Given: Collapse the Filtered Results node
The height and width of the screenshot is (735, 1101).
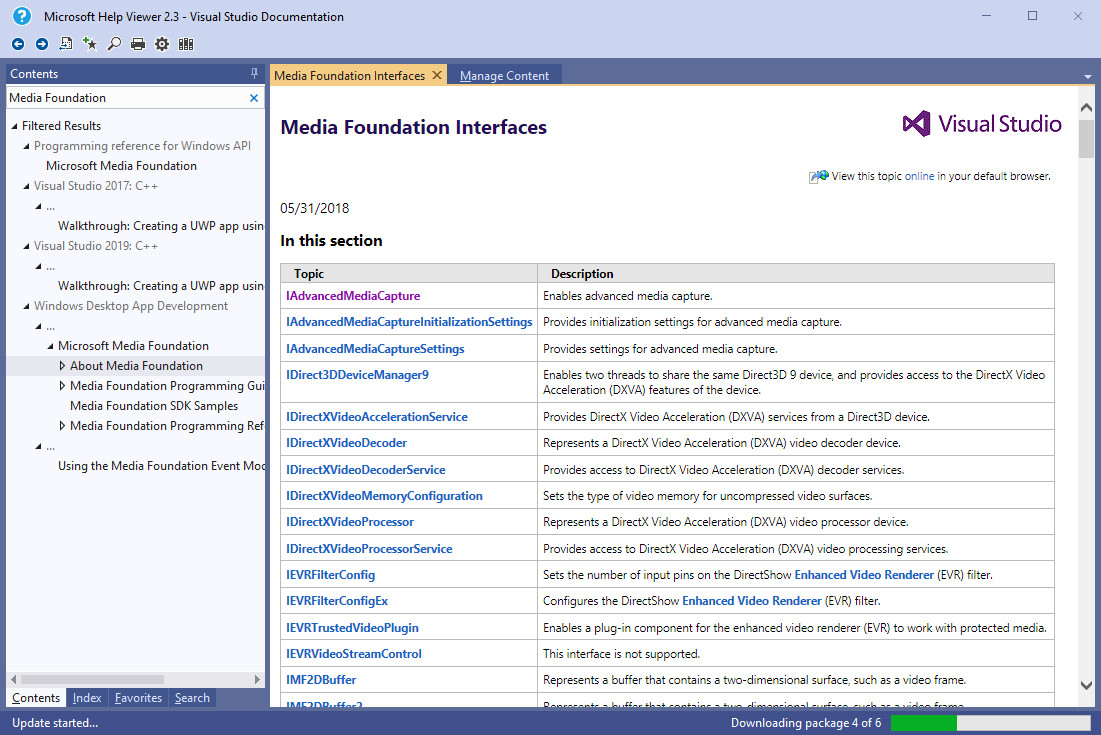Looking at the screenshot, I should 14,126.
